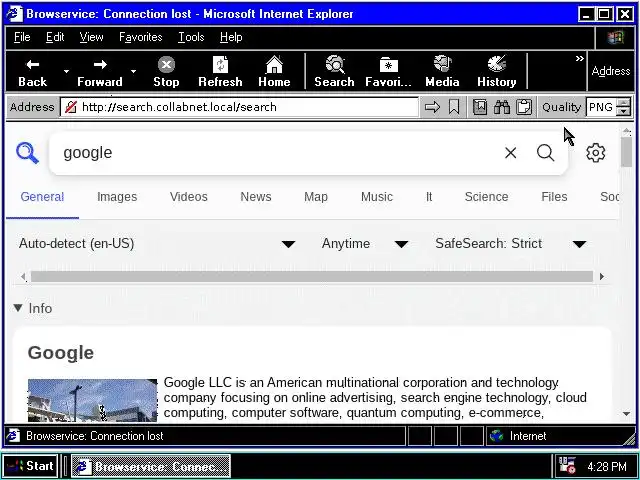Viewport: 640px width, 480px height.
Task: Click the Google infobox heading
Action: point(61,353)
